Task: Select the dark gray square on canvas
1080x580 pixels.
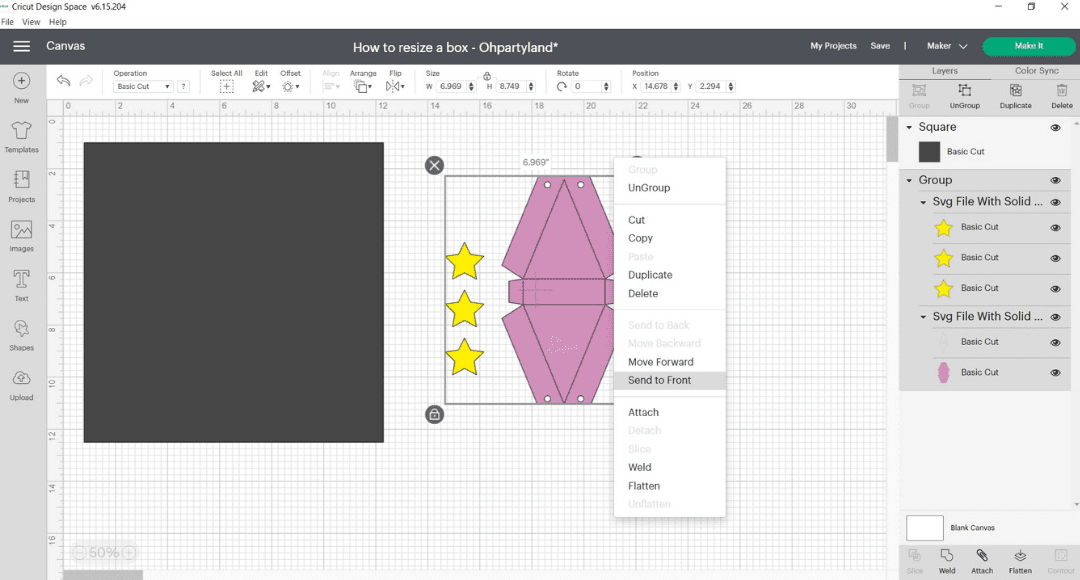Action: point(233,292)
